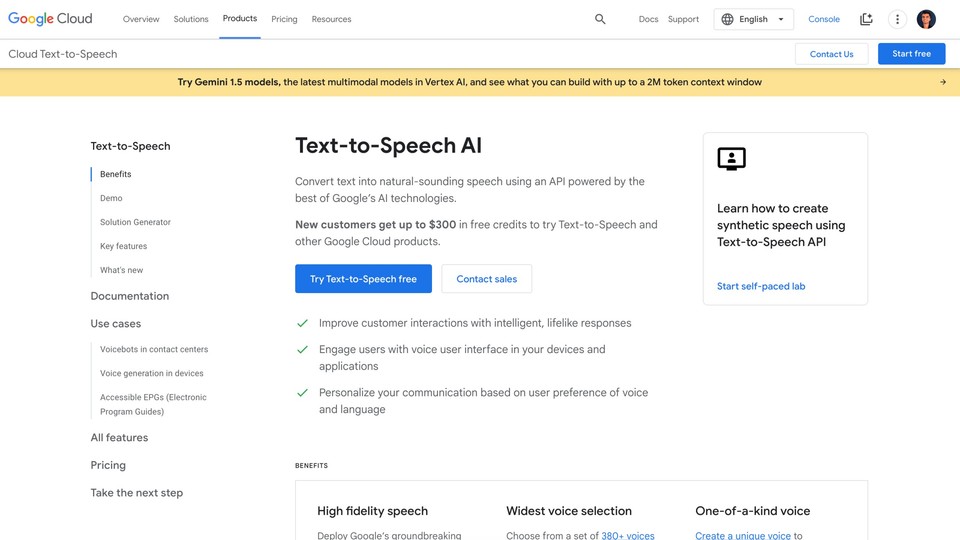Click the synthetic speech lab card title
Image resolution: width=960 pixels, height=540 pixels.
tap(781, 225)
